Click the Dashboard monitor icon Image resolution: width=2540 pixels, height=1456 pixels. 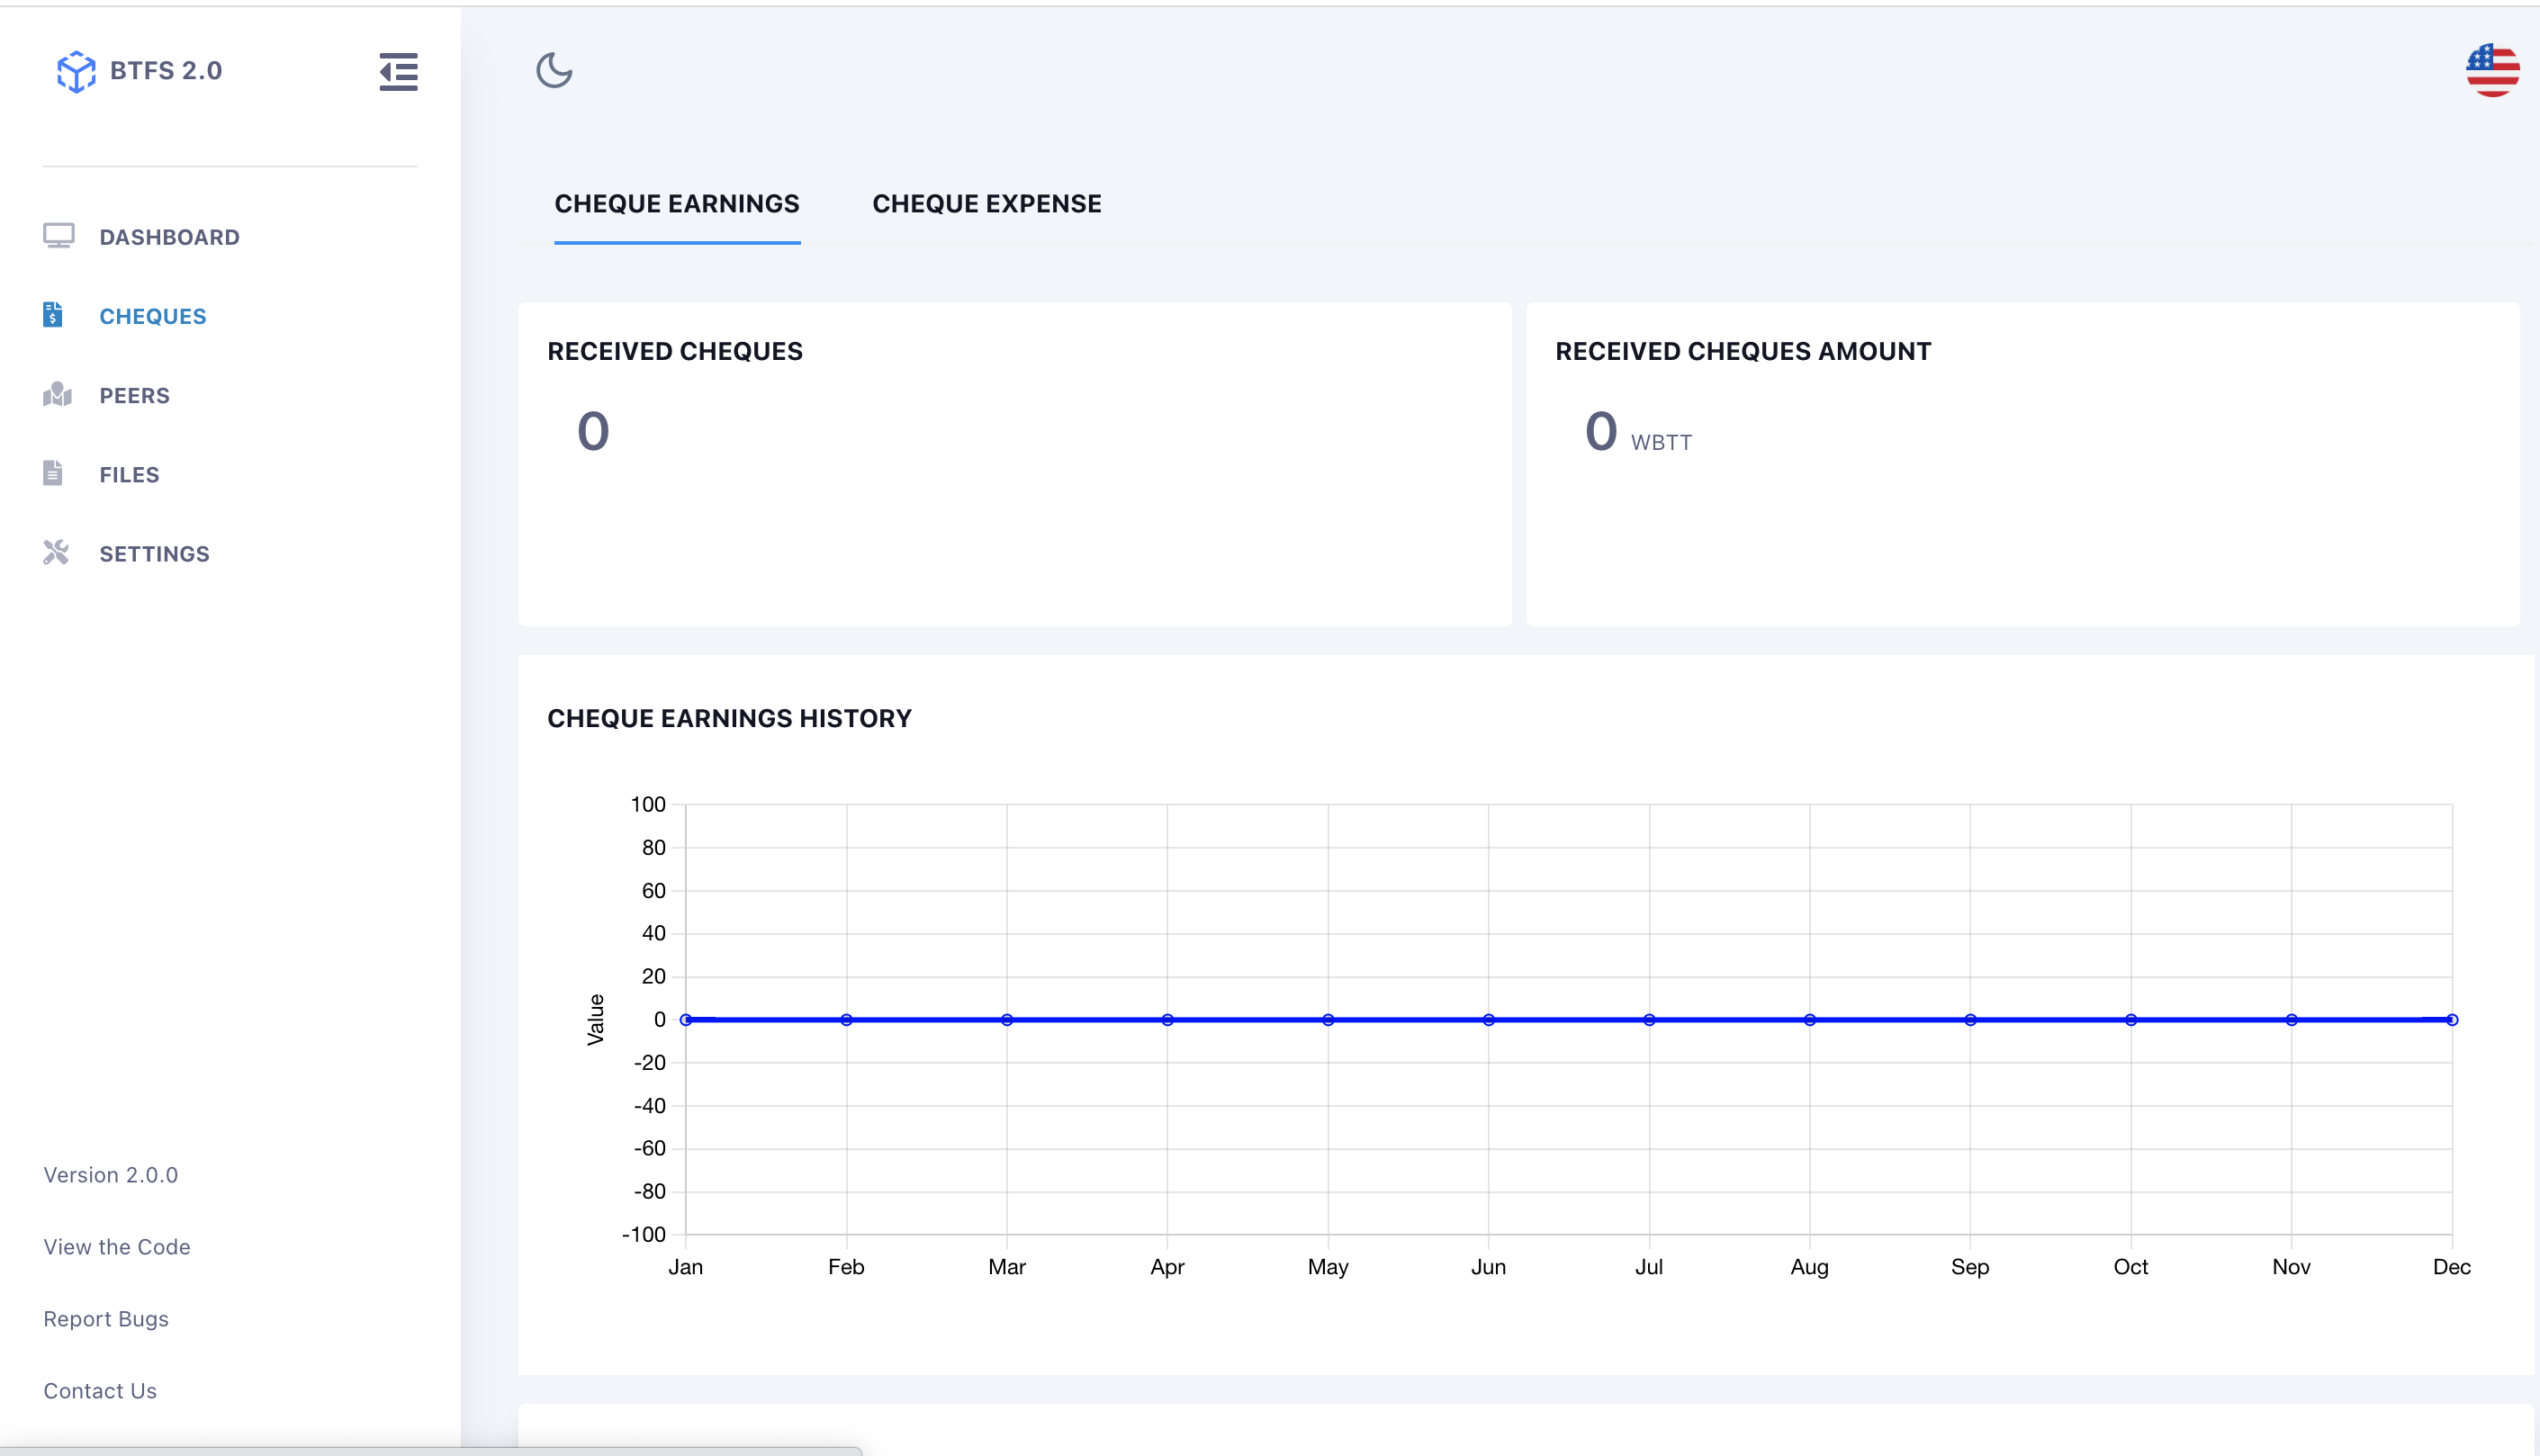coord(58,236)
